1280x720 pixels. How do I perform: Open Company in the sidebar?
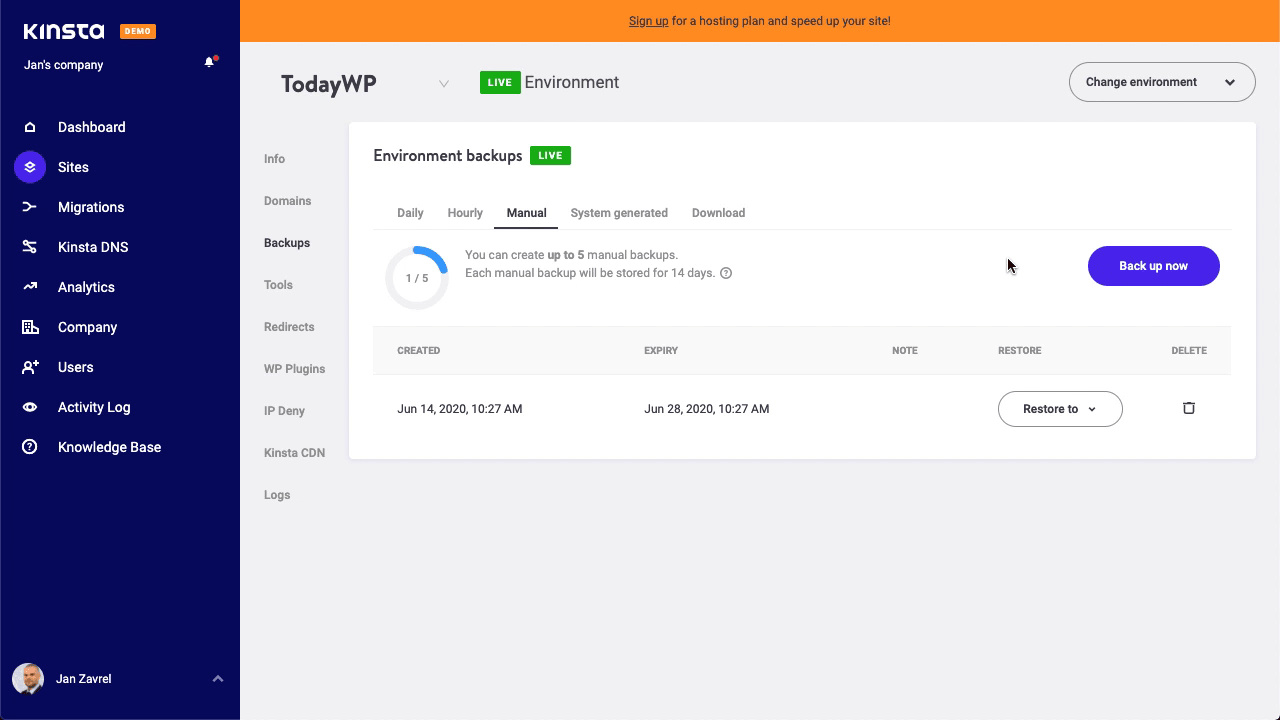click(x=87, y=327)
